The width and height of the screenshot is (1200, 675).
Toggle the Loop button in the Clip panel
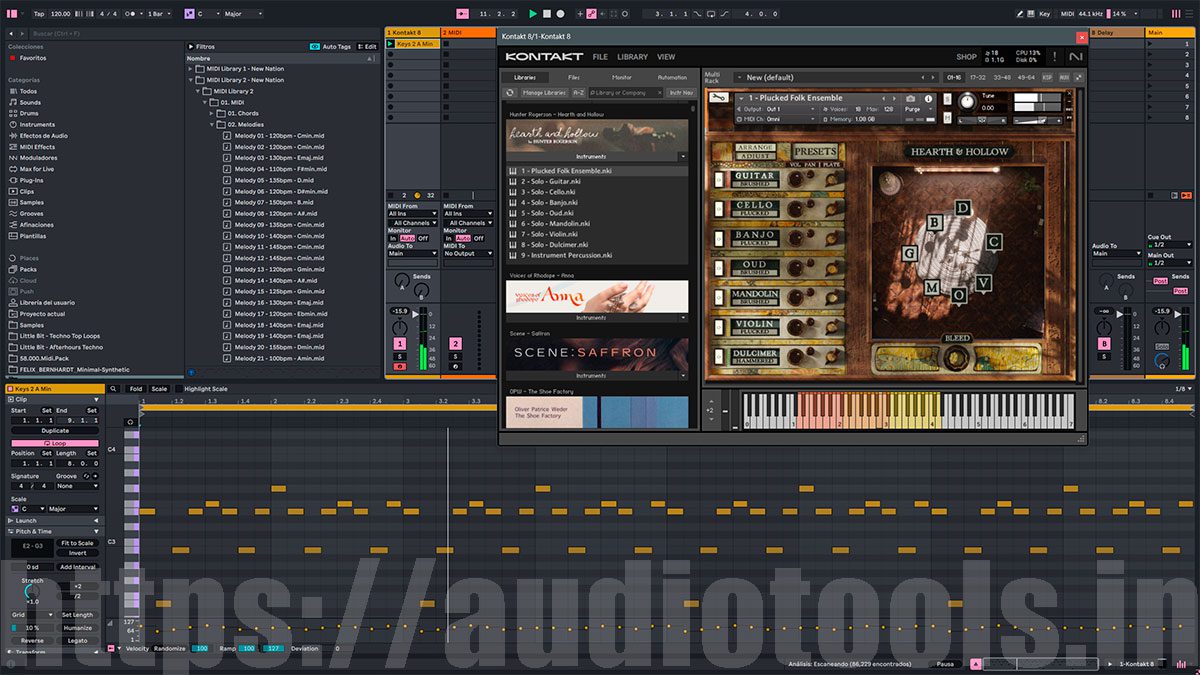[x=55, y=443]
